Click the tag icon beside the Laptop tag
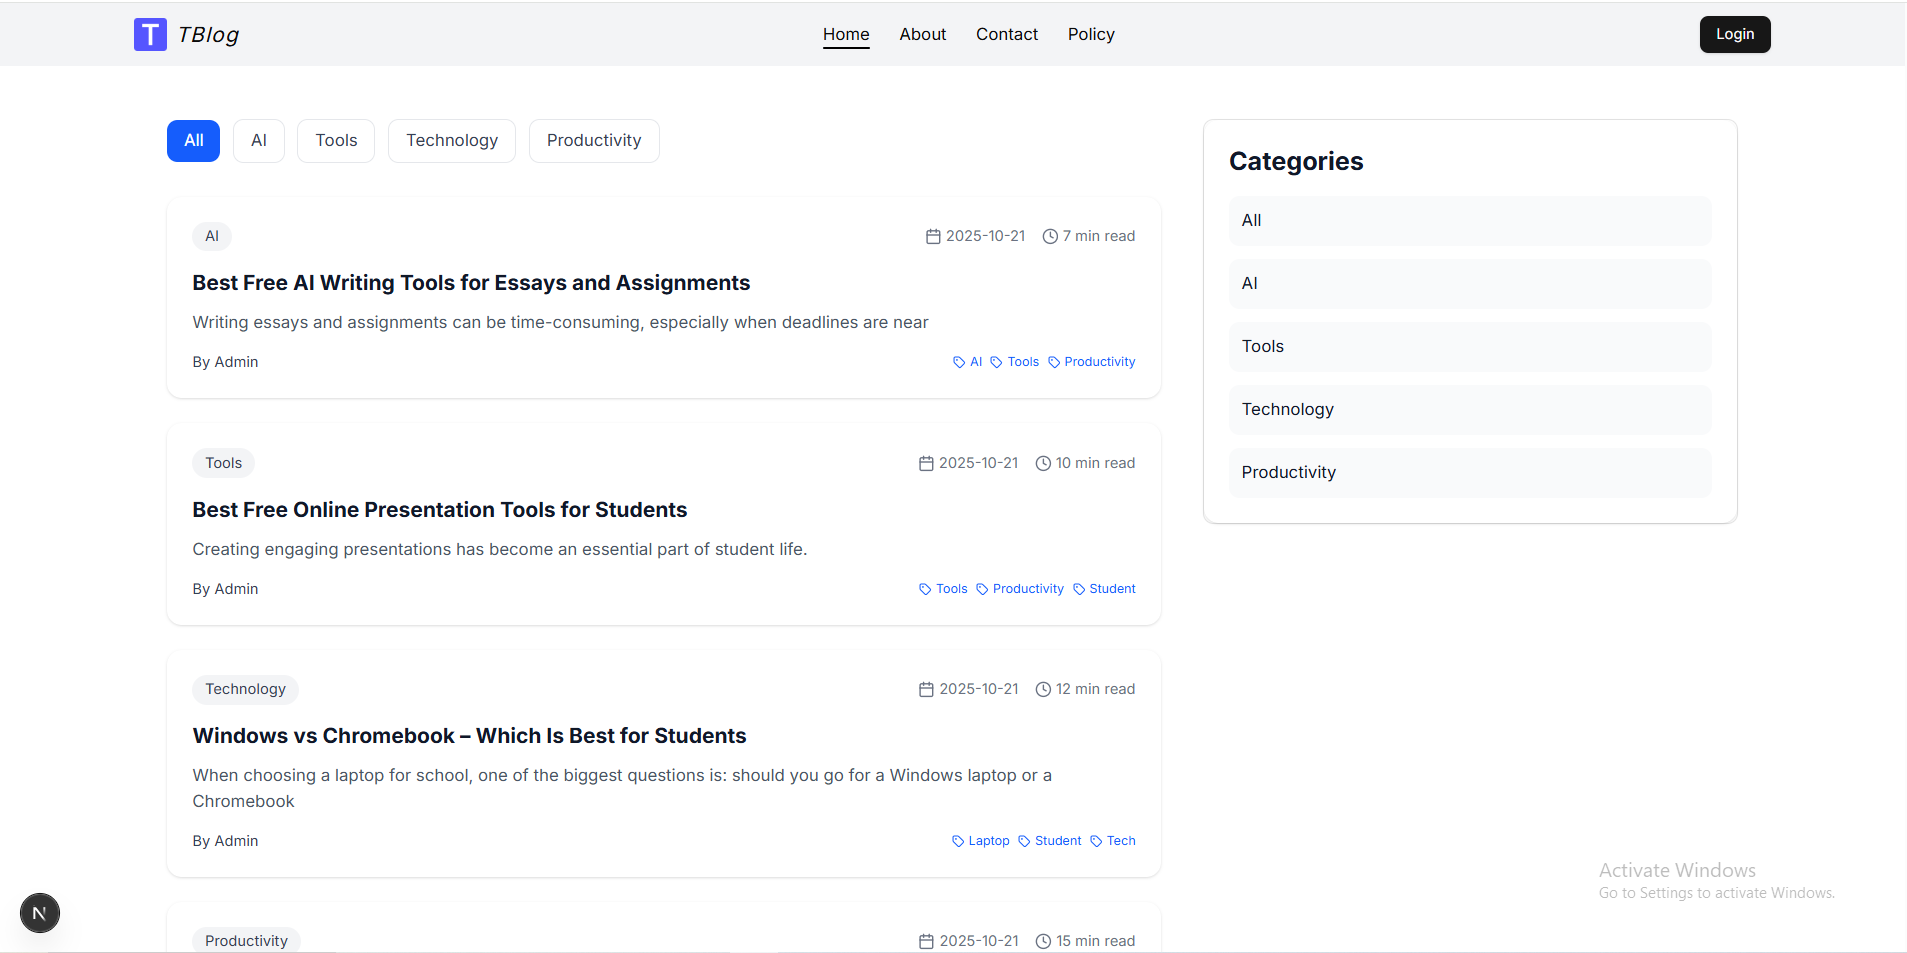Viewport: 1907px width, 953px height. click(957, 841)
